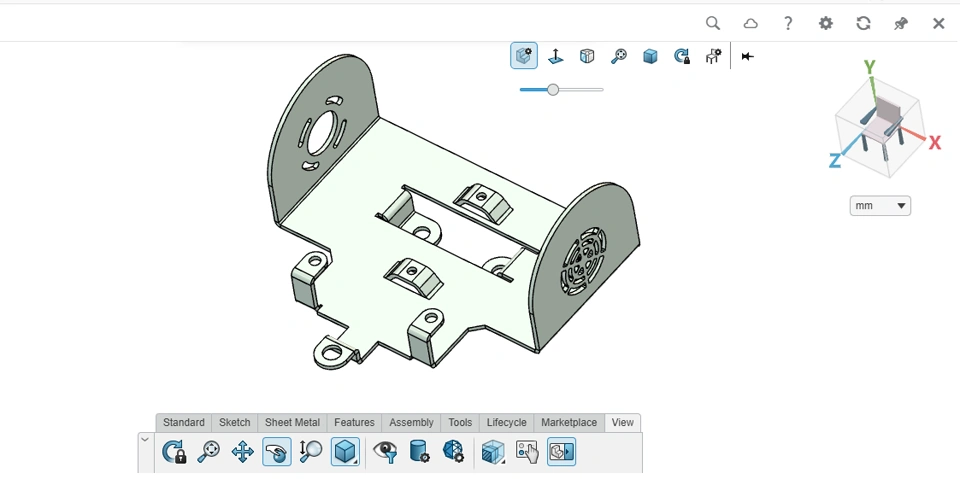Open help with the question mark icon
Image resolution: width=960 pixels, height=479 pixels.
pyautogui.click(x=789, y=23)
